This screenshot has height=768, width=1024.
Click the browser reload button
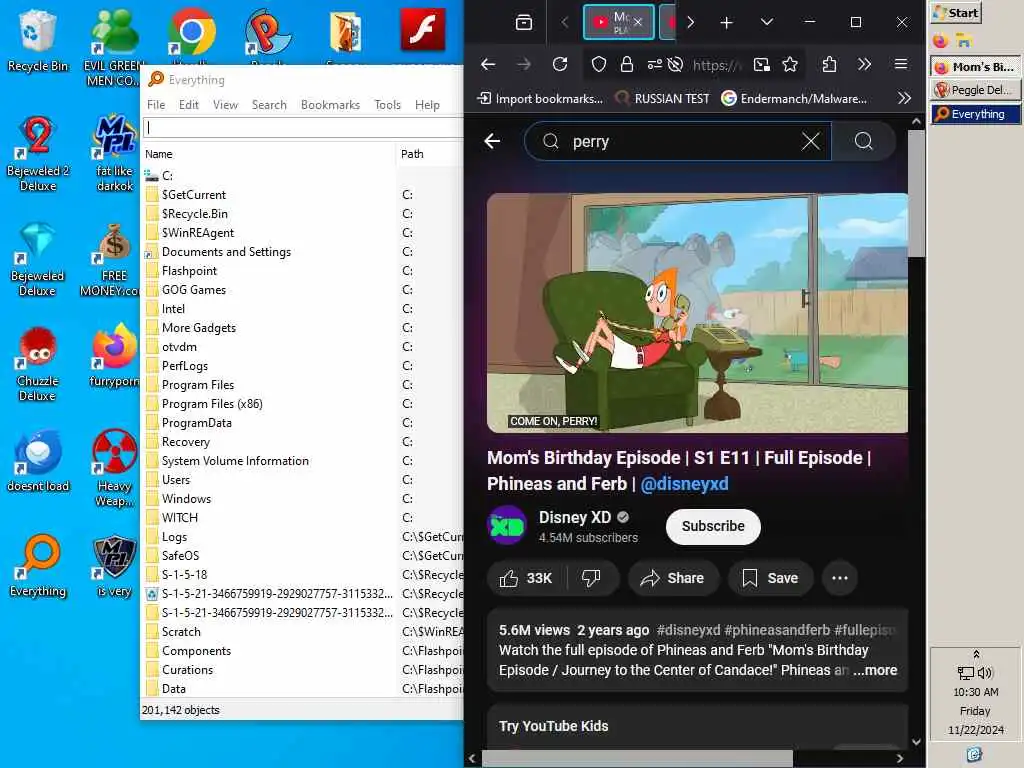click(x=560, y=64)
